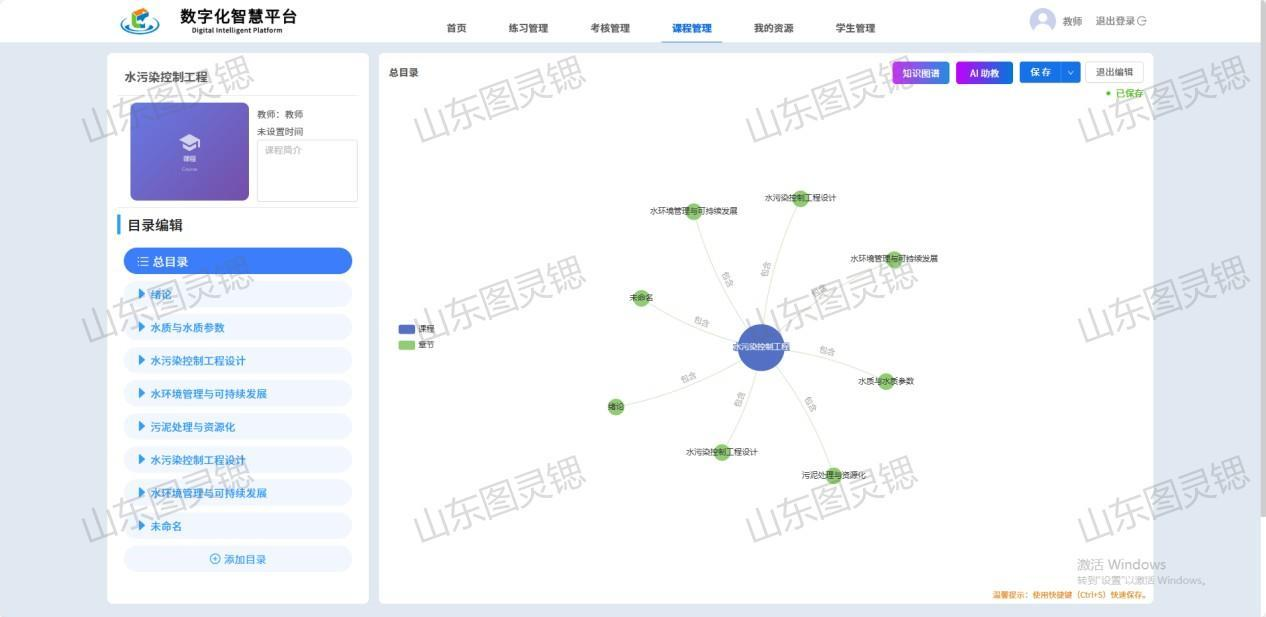Click the 课程简介 text area

307,171
